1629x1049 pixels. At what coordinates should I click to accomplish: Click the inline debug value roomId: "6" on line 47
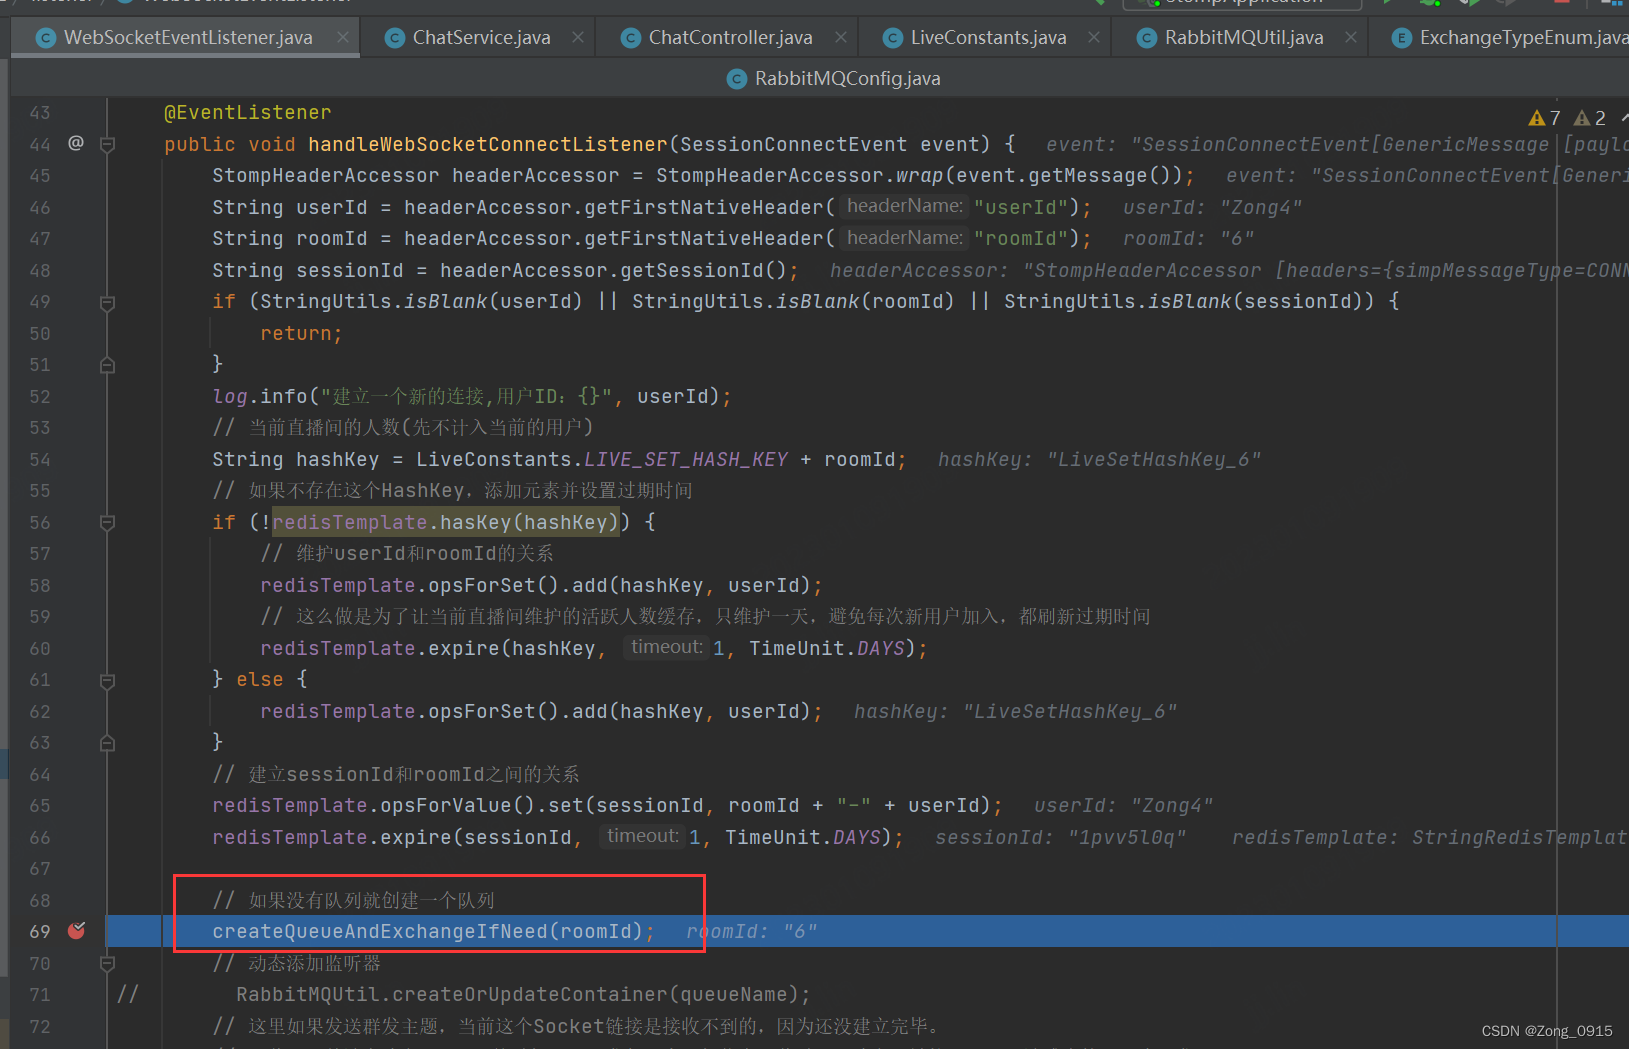tap(1188, 239)
